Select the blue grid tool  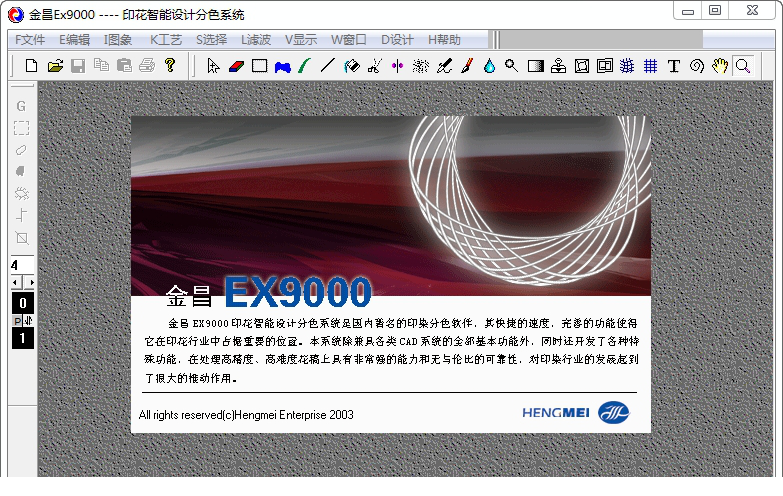click(650, 66)
